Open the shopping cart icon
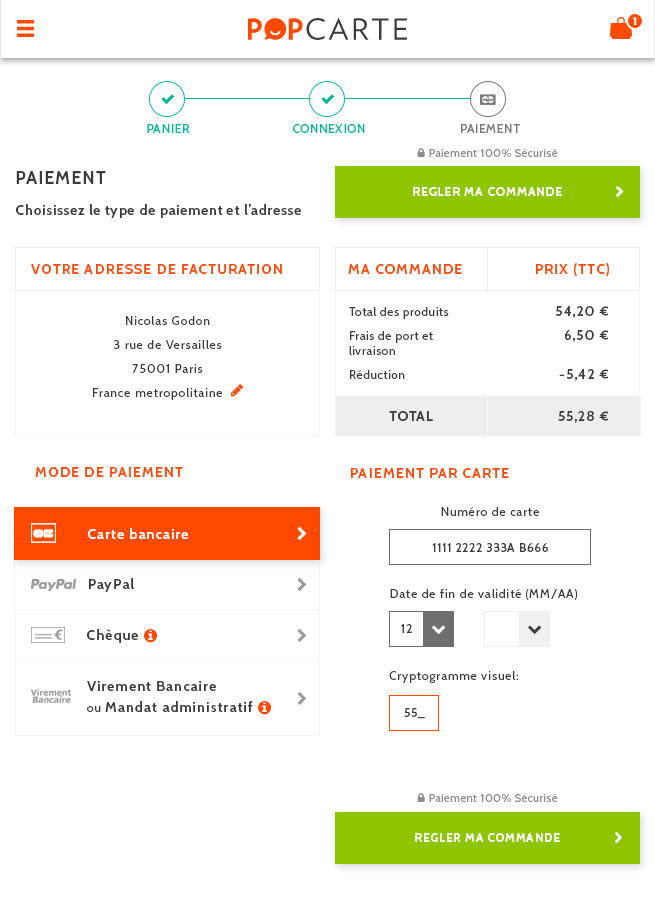655x900 pixels. point(621,28)
